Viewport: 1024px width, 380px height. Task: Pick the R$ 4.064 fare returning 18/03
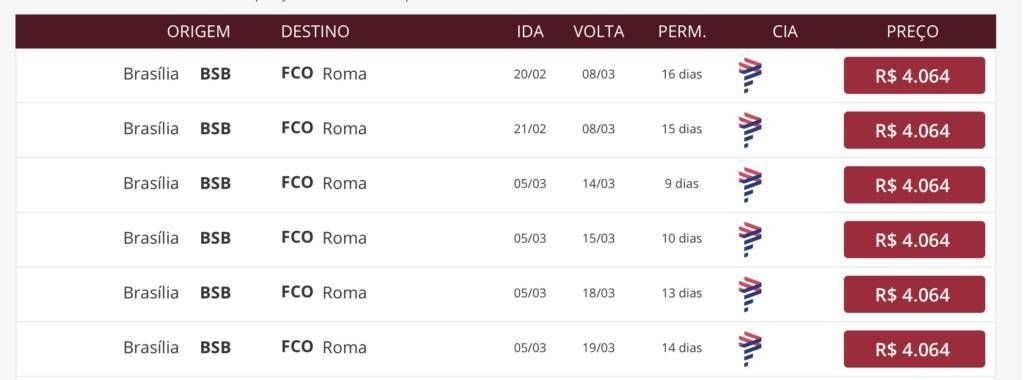click(914, 294)
